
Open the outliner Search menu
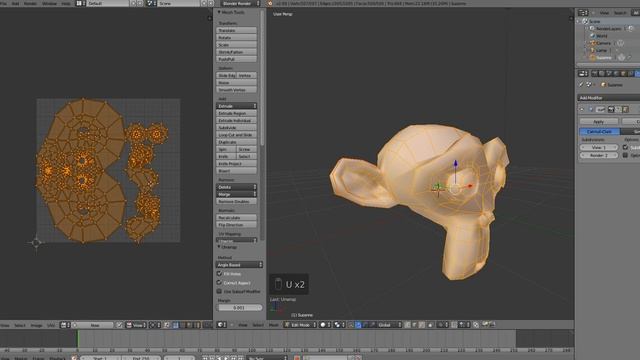(x=620, y=13)
